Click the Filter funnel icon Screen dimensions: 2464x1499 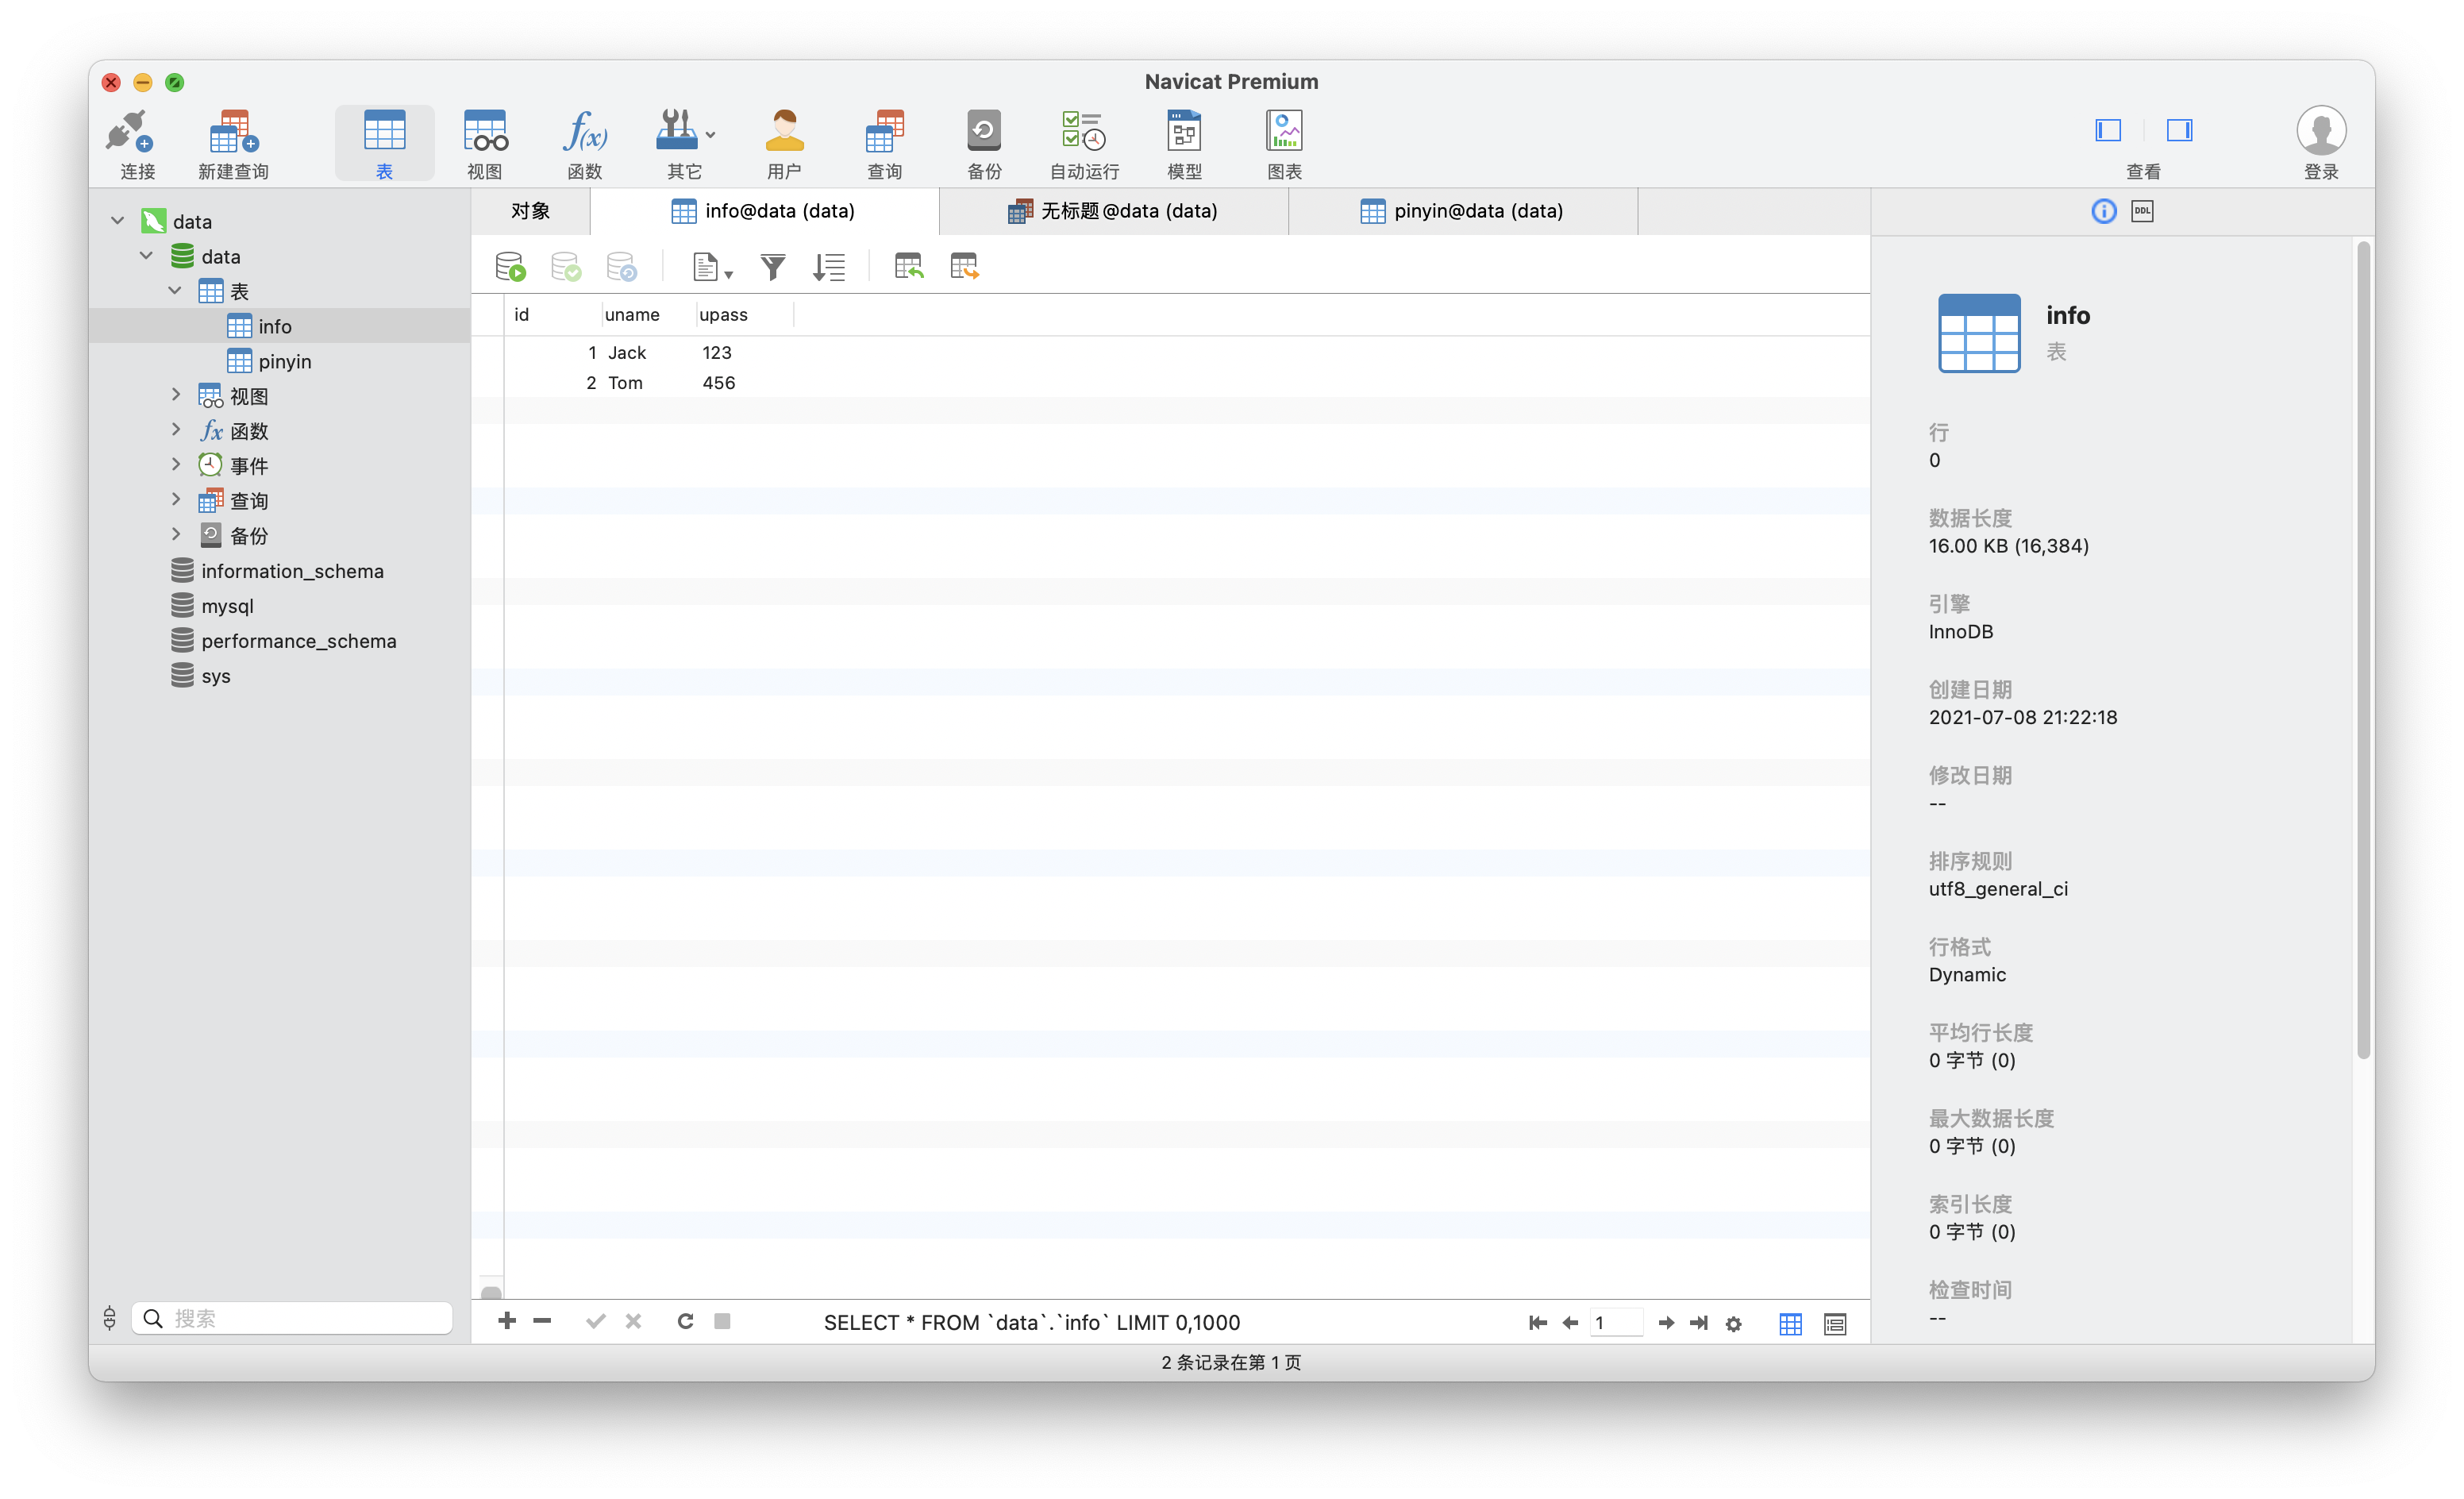[772, 267]
